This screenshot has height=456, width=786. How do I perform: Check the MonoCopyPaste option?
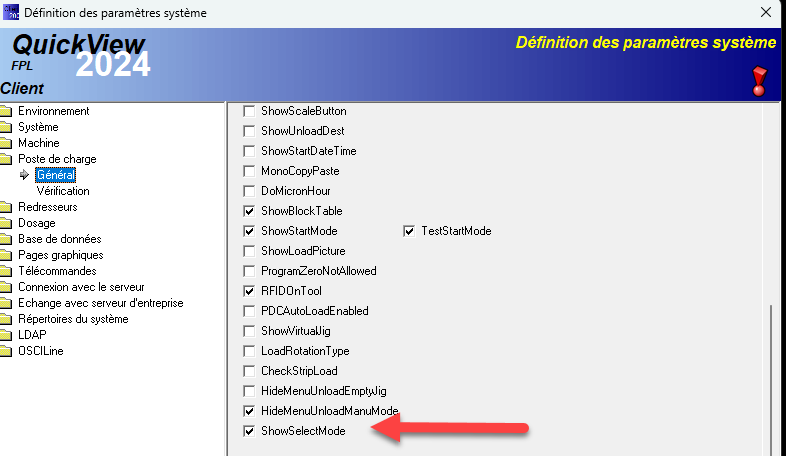coord(249,171)
